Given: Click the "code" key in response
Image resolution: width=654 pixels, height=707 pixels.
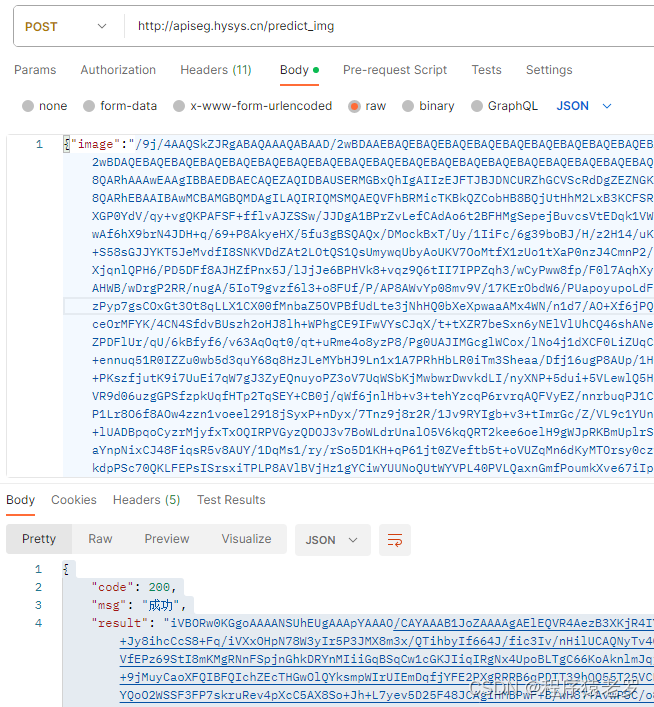Looking at the screenshot, I should point(112,587).
